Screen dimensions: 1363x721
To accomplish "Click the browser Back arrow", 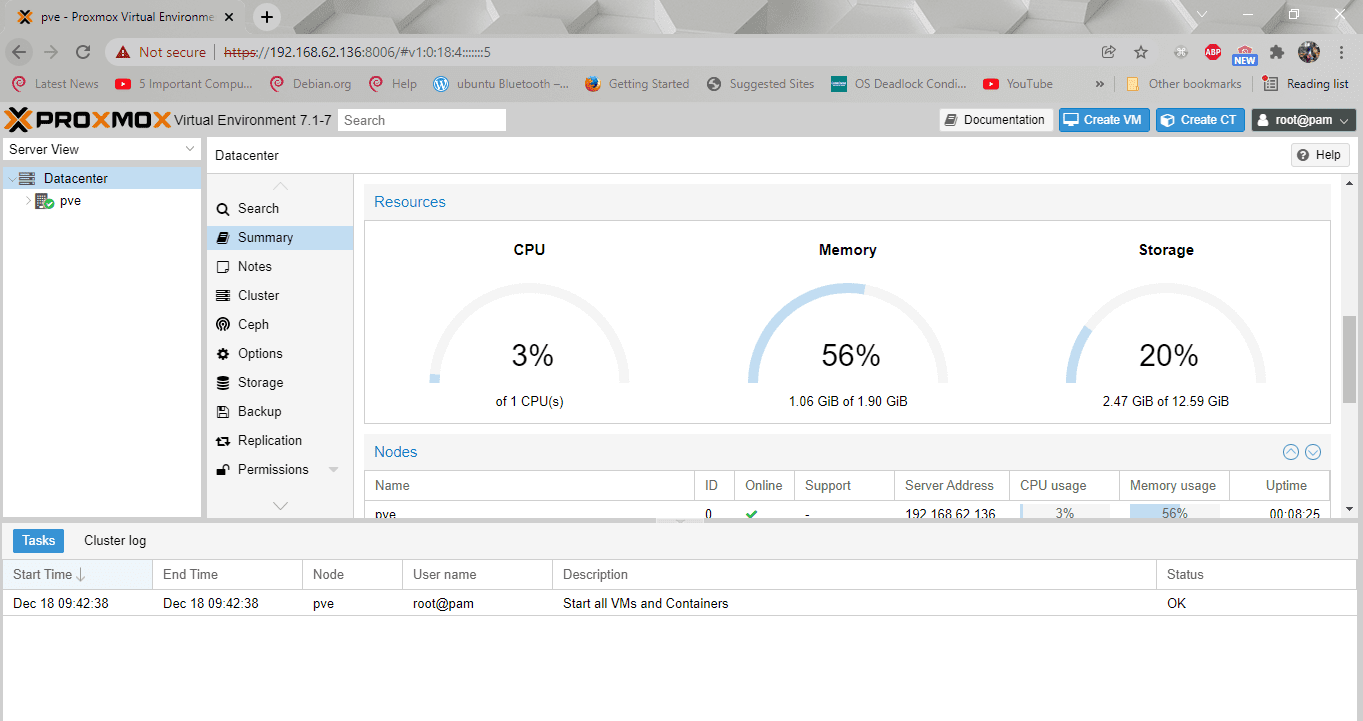I will 19,52.
